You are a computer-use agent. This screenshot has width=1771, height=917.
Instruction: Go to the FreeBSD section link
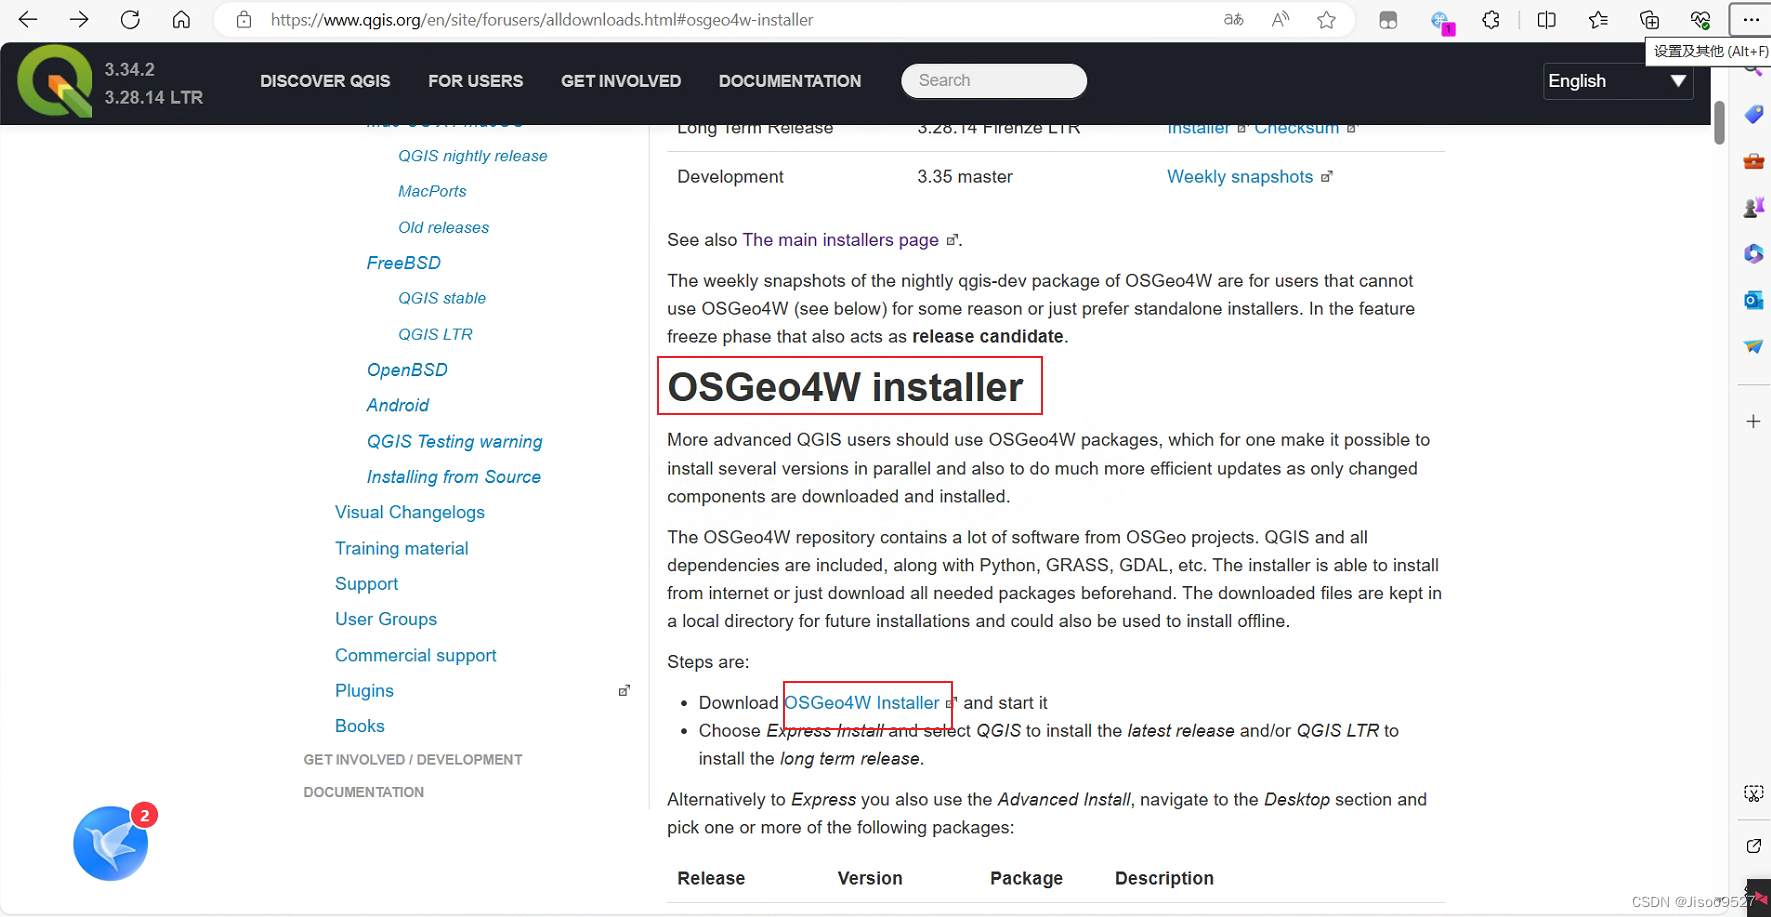pos(404,263)
